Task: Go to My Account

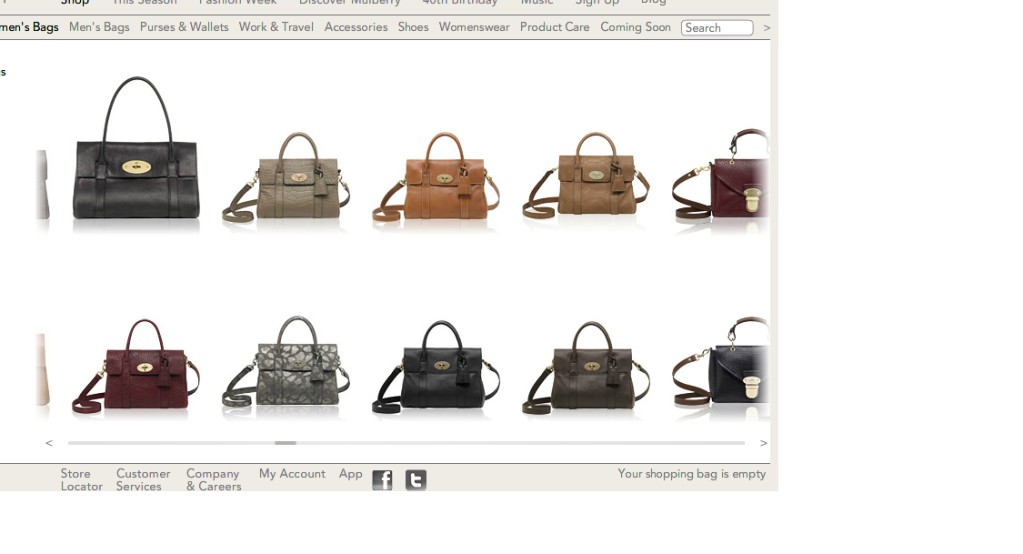Action: pyautogui.click(x=292, y=474)
